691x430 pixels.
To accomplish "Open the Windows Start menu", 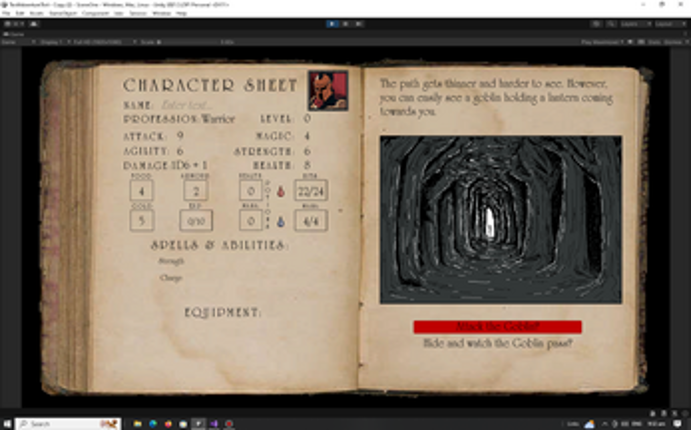I will (x=7, y=424).
